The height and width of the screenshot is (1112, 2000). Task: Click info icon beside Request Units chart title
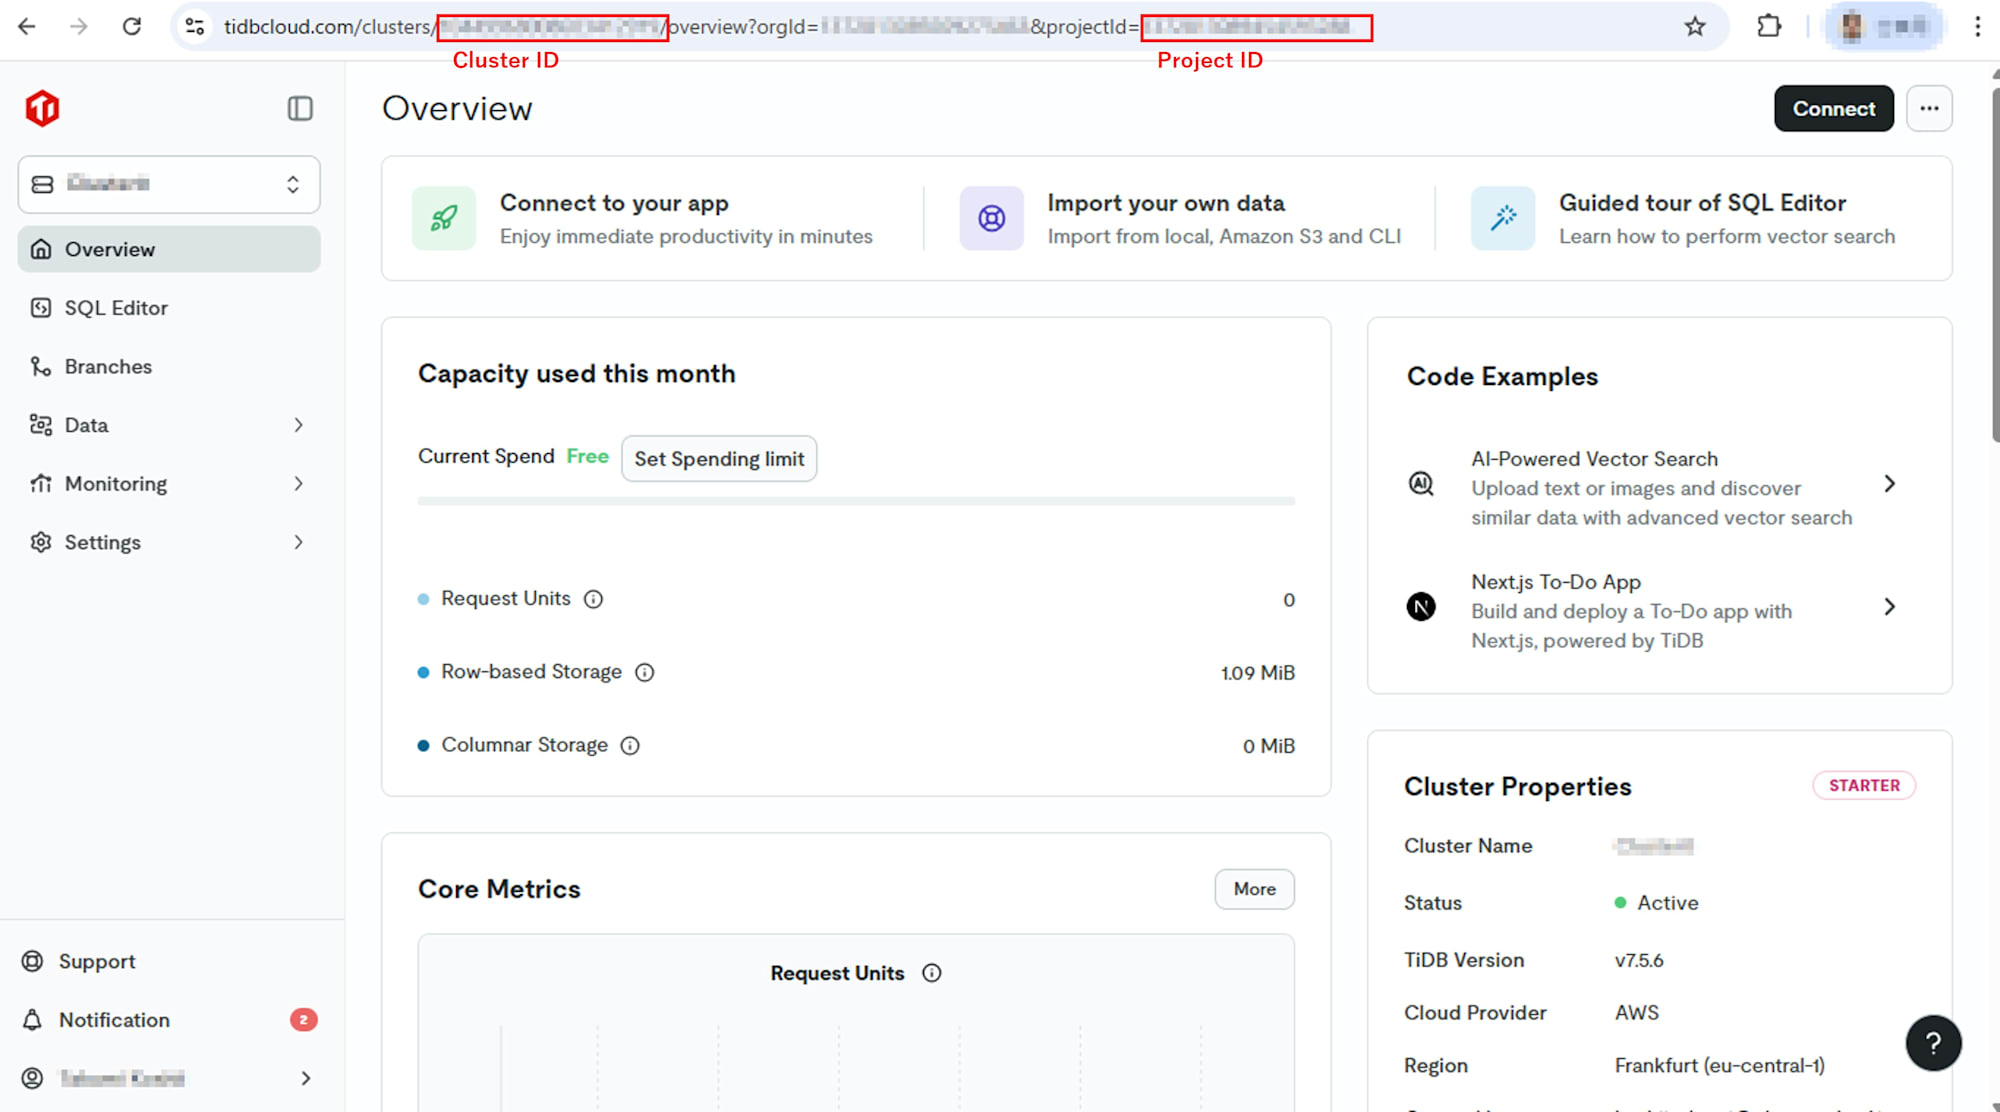pos(931,973)
